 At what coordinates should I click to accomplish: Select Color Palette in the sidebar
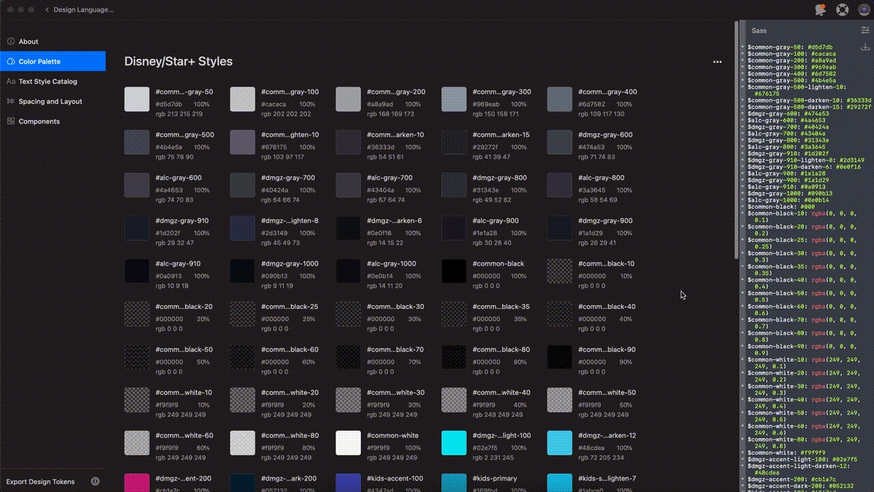53,61
